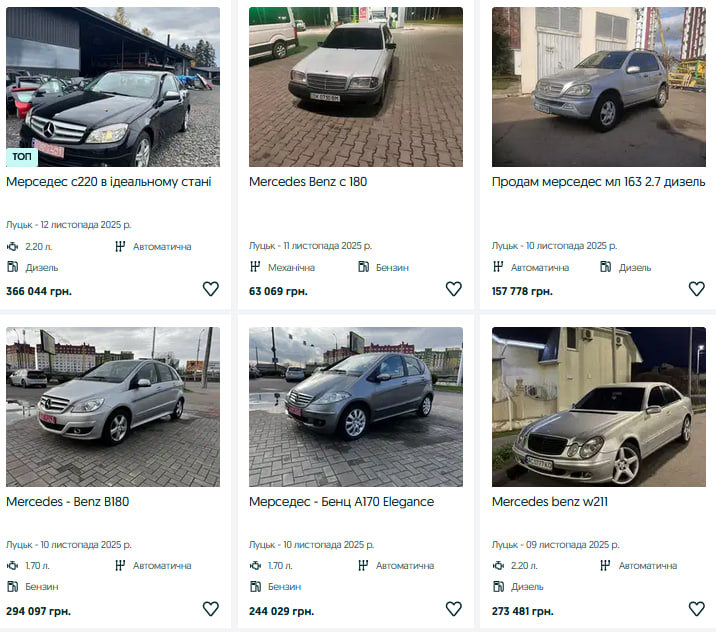Open 'Продам мерседес мл 163 2.7 дизель' link
716x632 pixels.
coord(598,182)
